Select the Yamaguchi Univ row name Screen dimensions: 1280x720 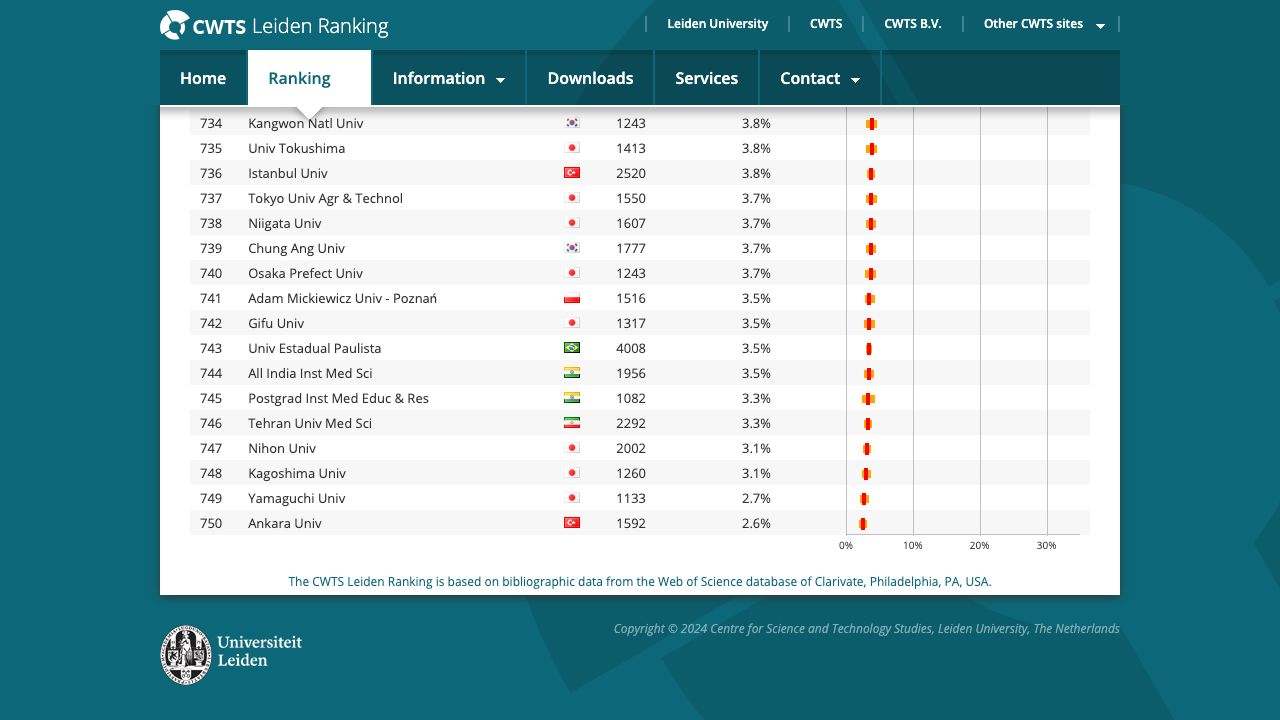click(296, 498)
